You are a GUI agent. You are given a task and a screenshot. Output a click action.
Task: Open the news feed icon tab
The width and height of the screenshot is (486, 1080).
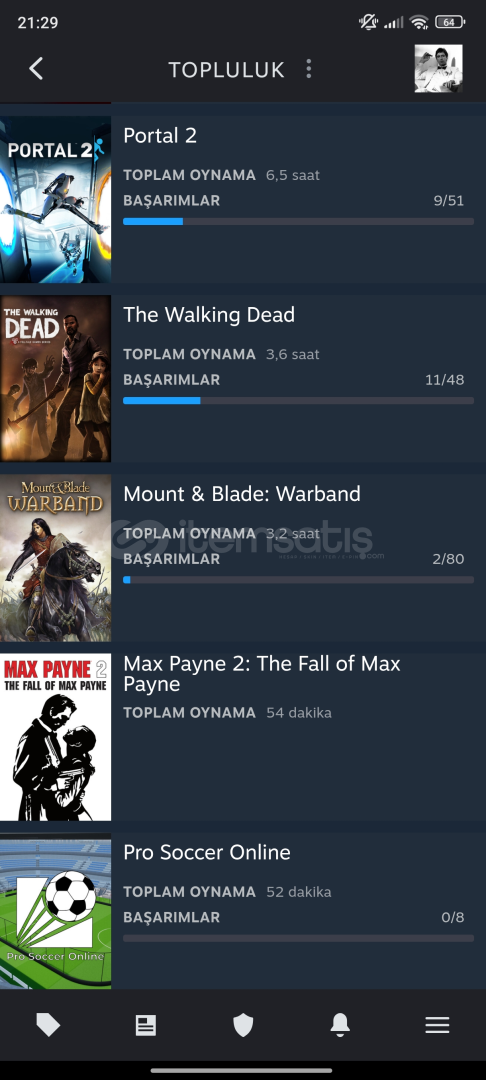[146, 1025]
